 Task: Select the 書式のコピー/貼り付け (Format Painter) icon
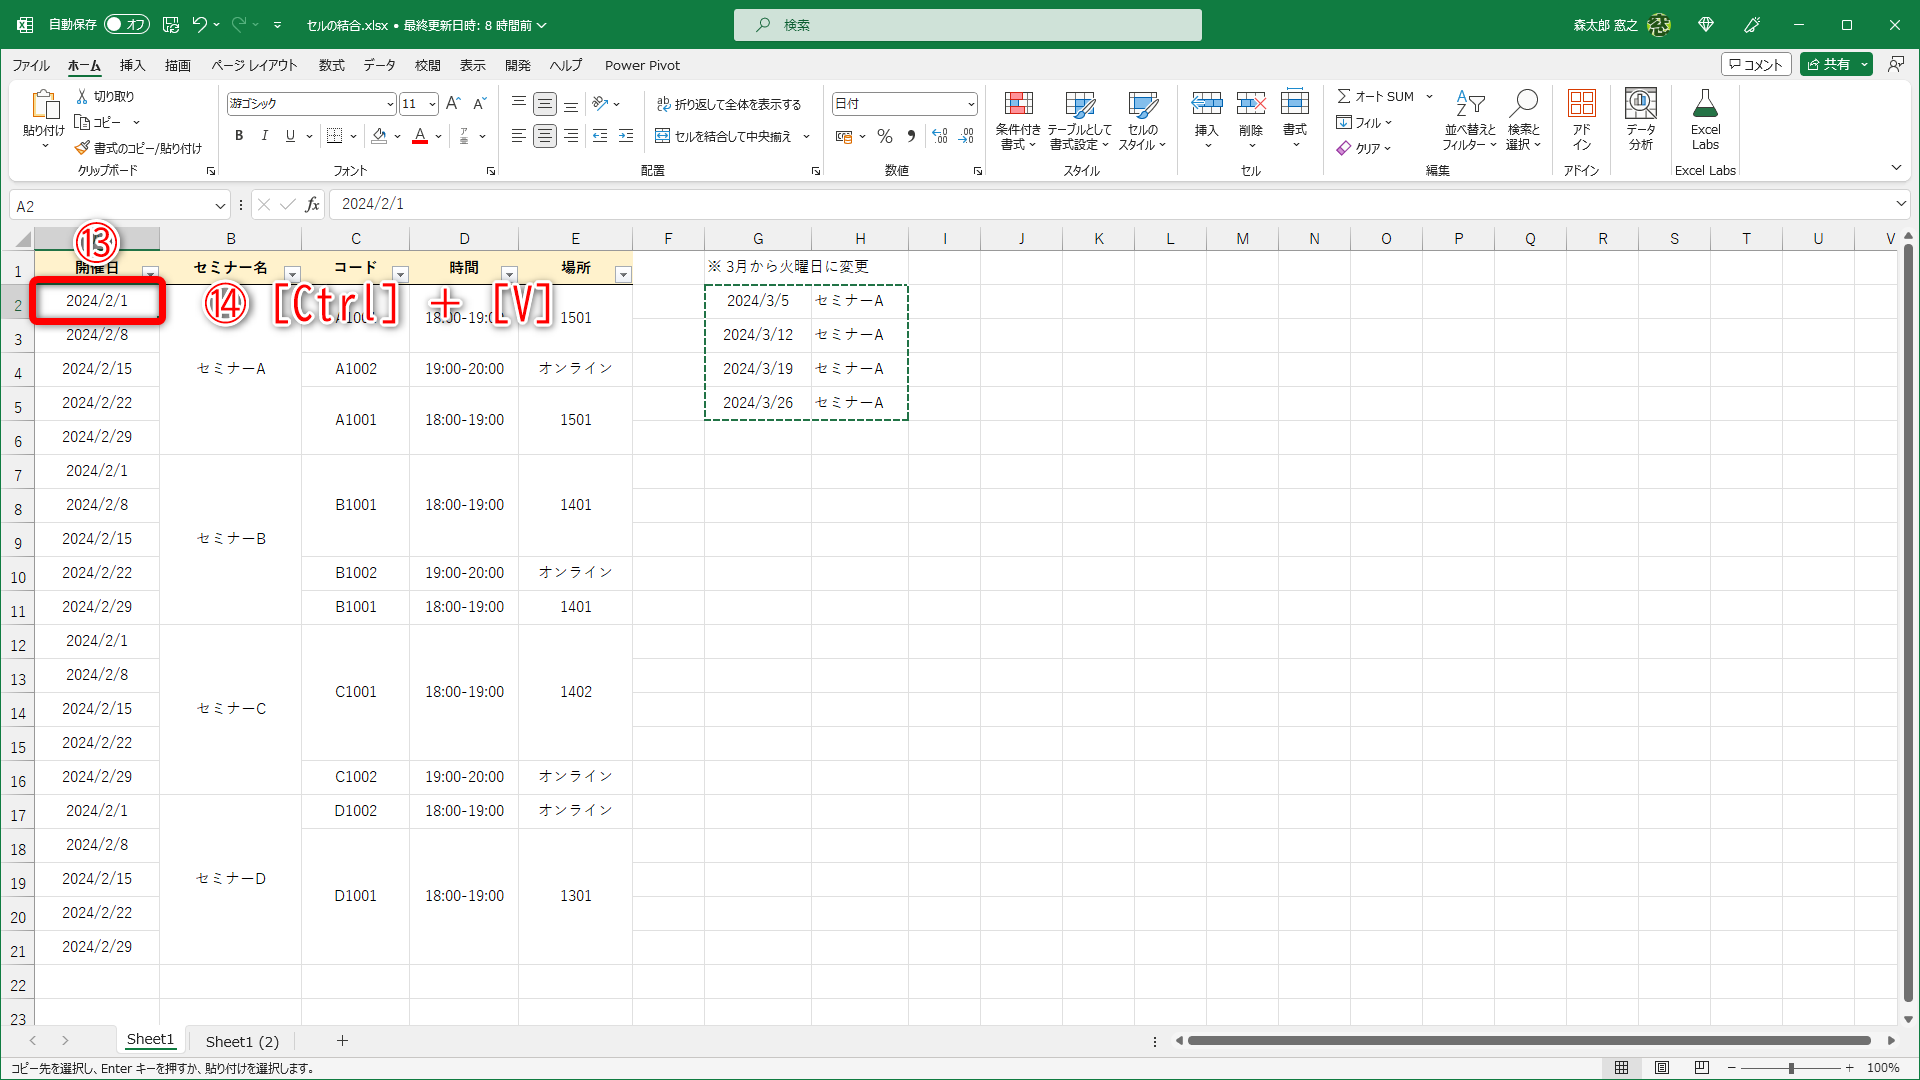click(x=84, y=147)
